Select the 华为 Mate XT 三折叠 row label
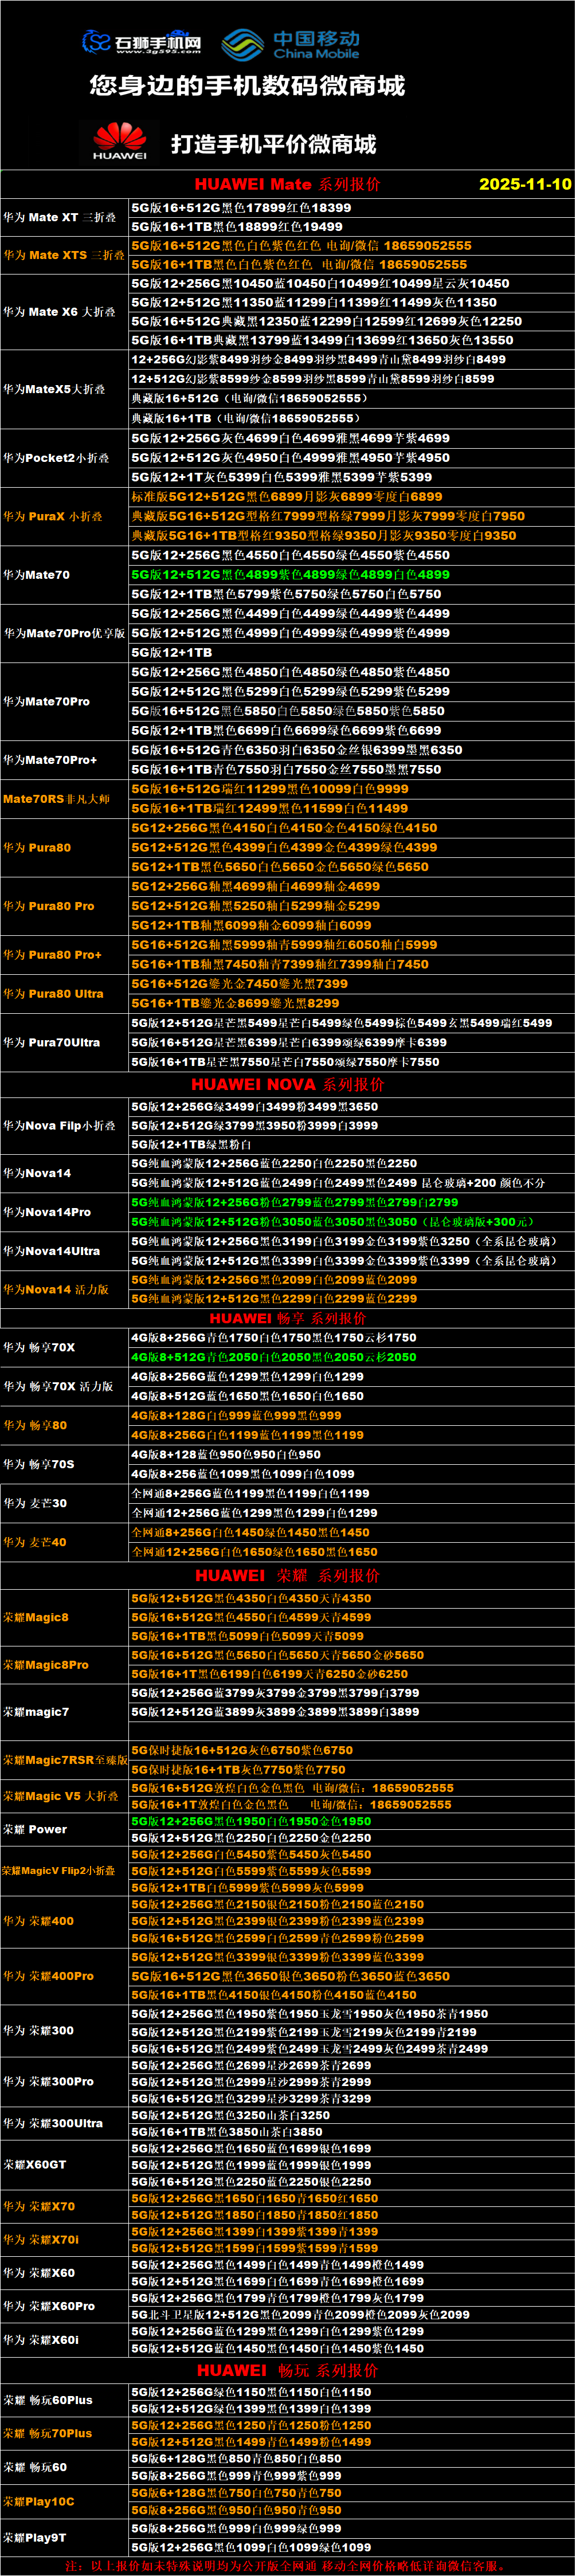The width and height of the screenshot is (576, 2576). coord(59,217)
